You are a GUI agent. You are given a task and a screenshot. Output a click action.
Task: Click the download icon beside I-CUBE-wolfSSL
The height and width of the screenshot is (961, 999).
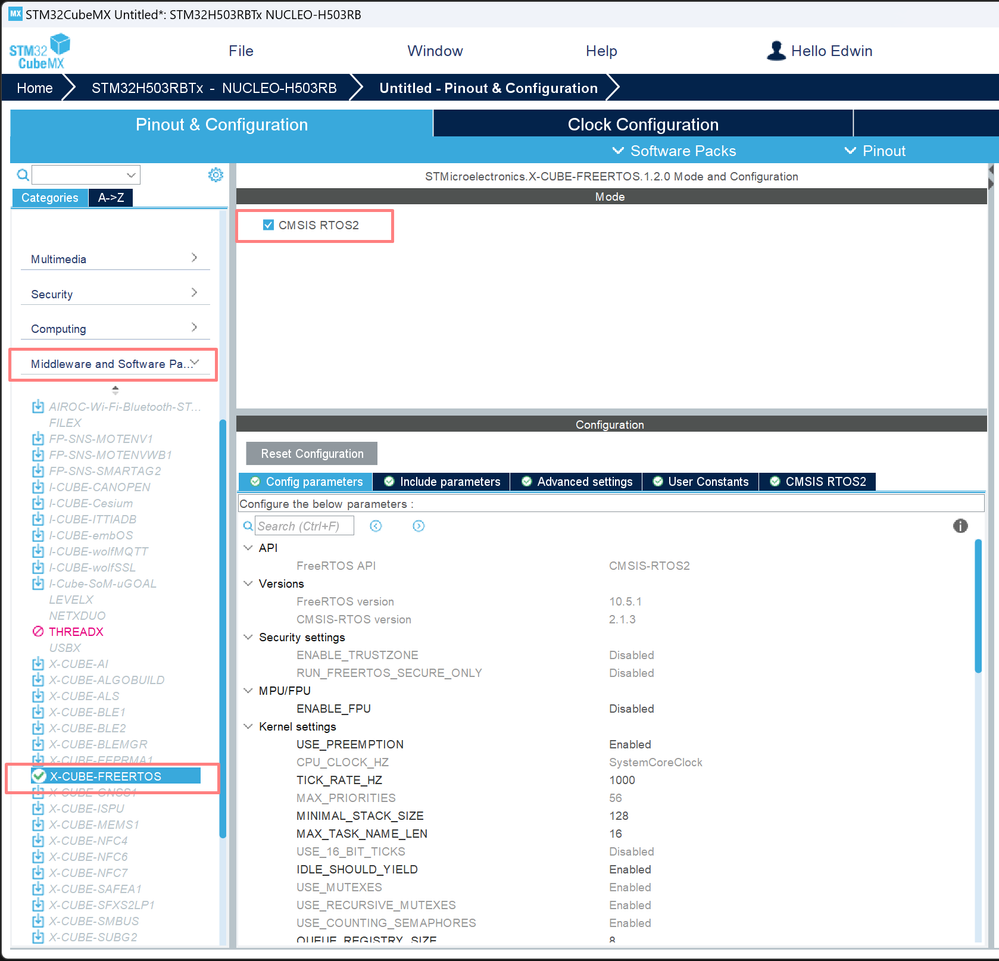coord(38,567)
